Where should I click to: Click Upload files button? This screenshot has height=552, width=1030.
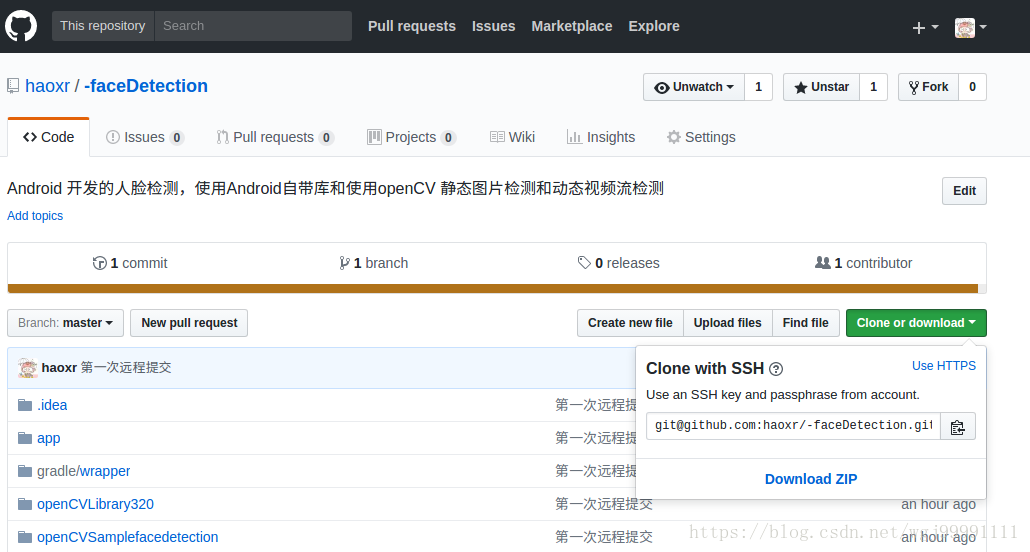click(x=728, y=323)
